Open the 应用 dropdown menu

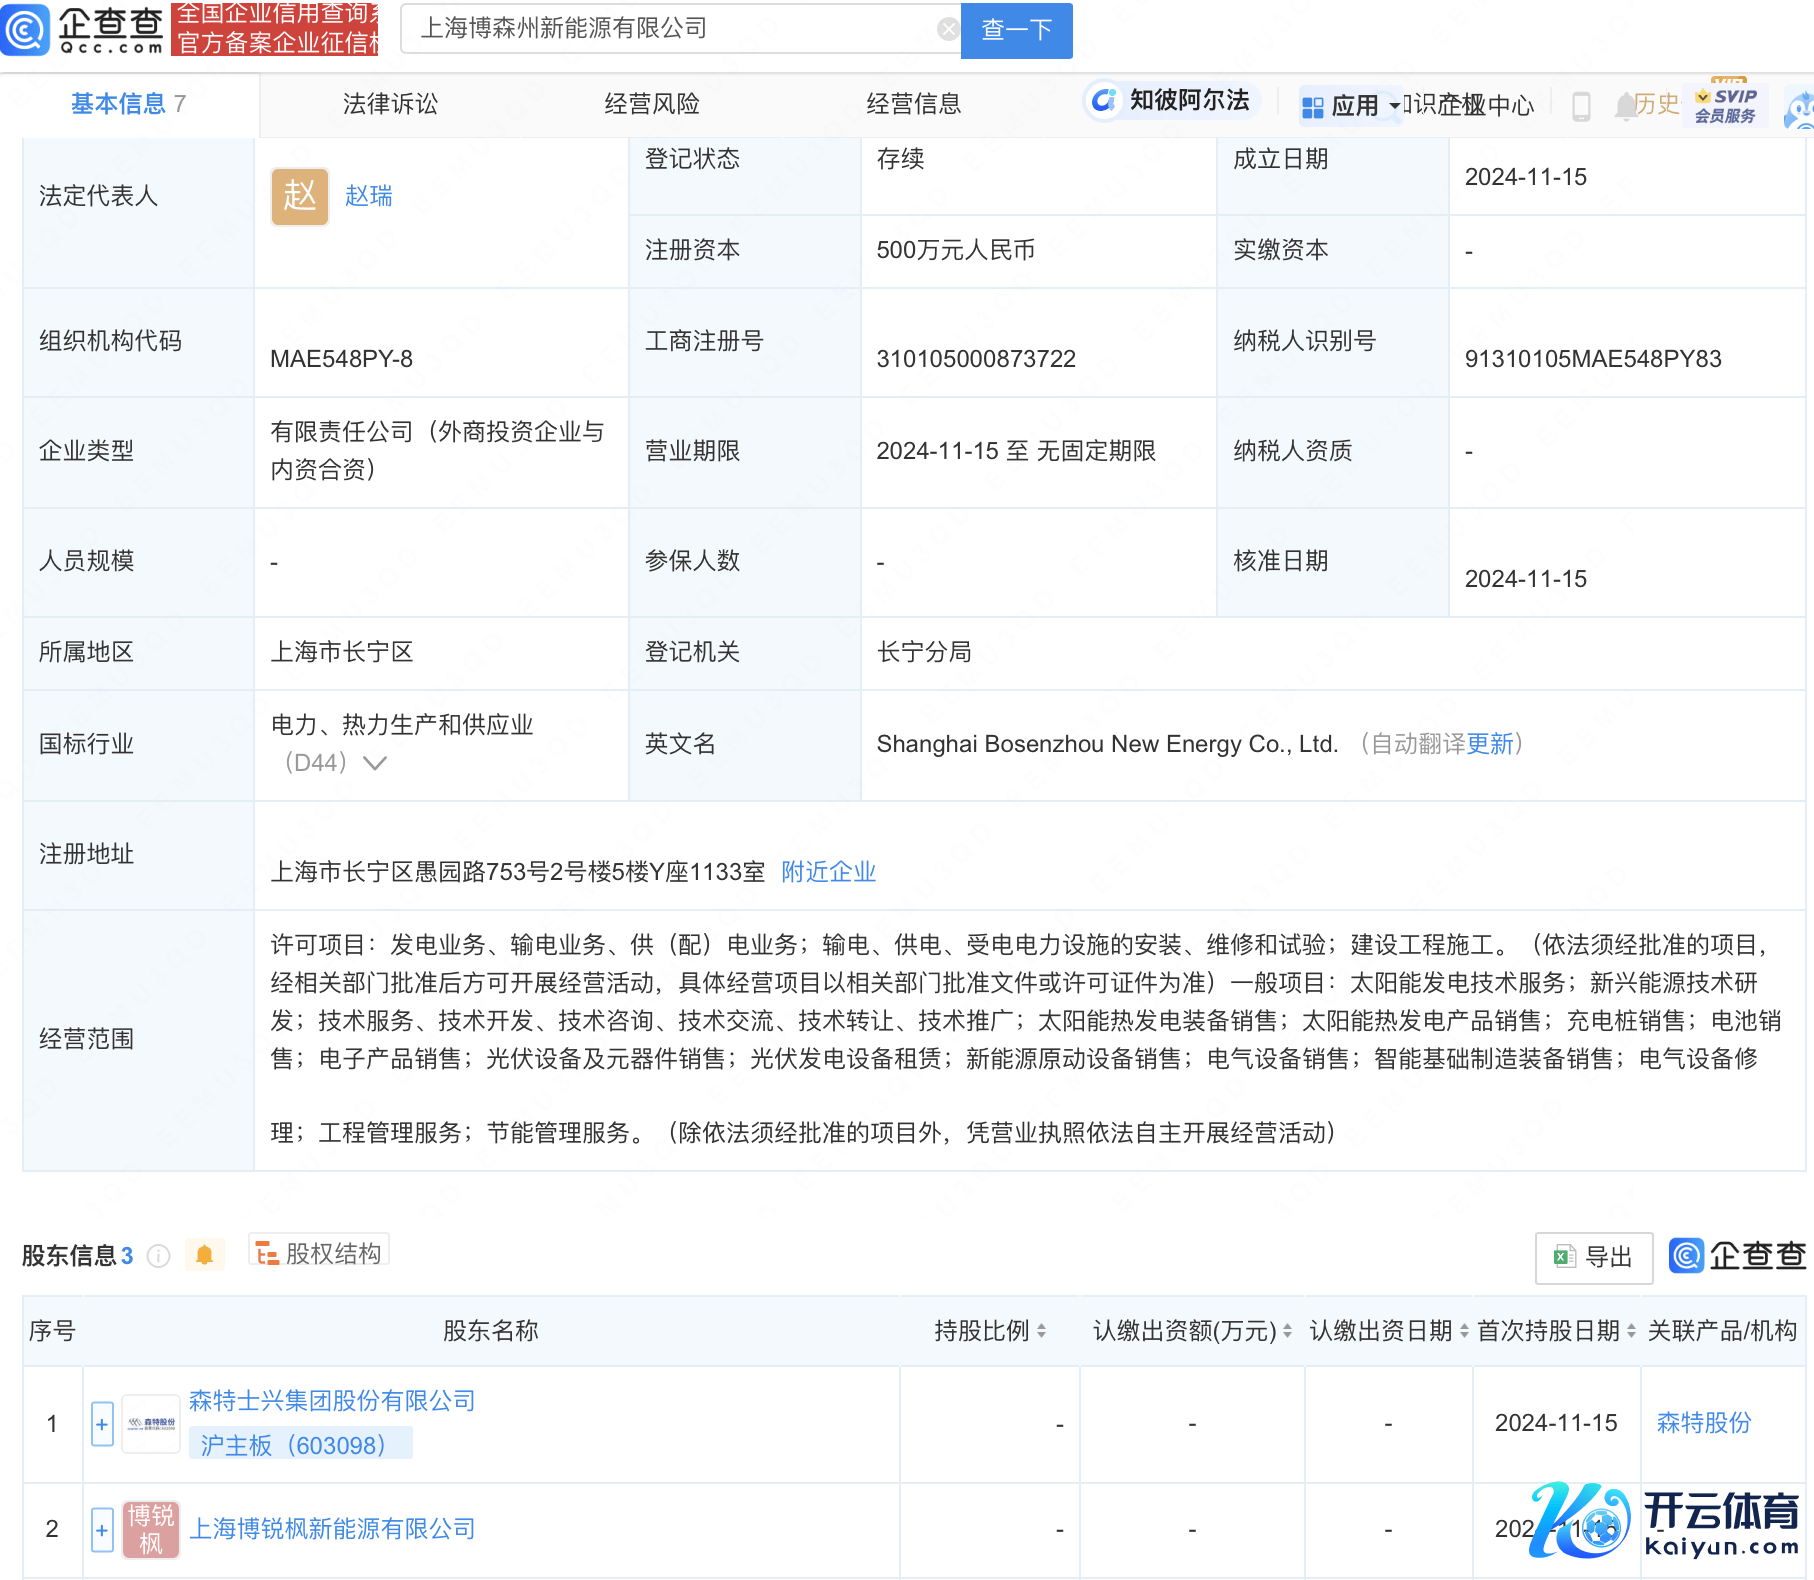pos(1351,106)
